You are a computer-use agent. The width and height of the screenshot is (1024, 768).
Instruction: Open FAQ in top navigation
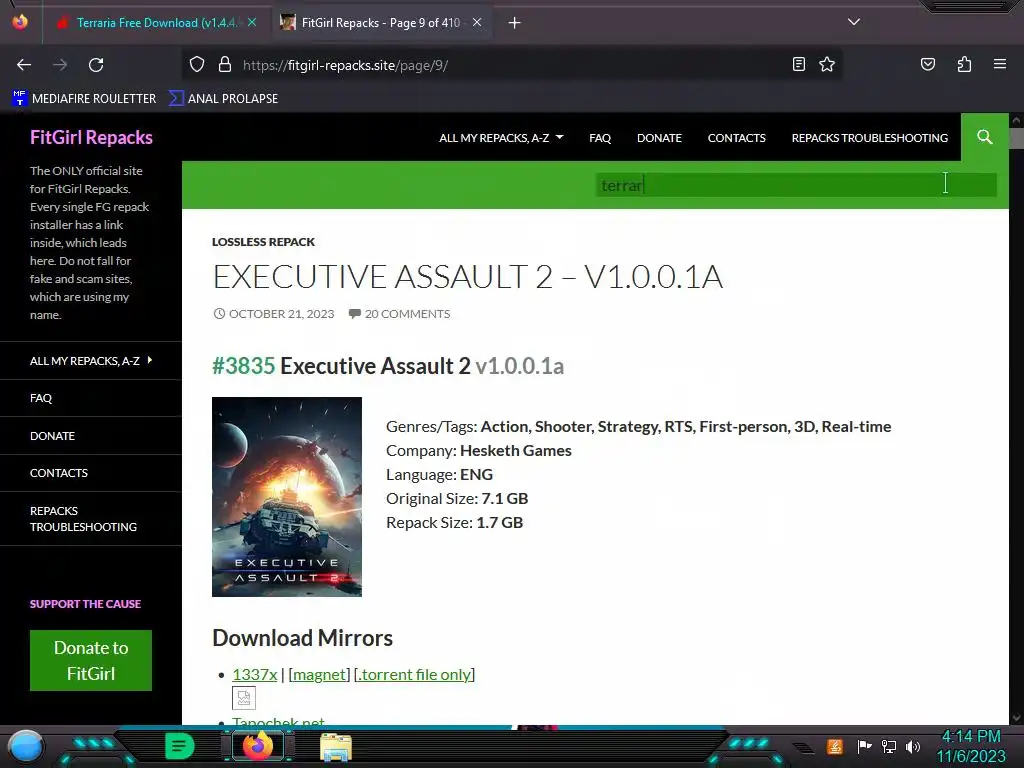click(600, 138)
